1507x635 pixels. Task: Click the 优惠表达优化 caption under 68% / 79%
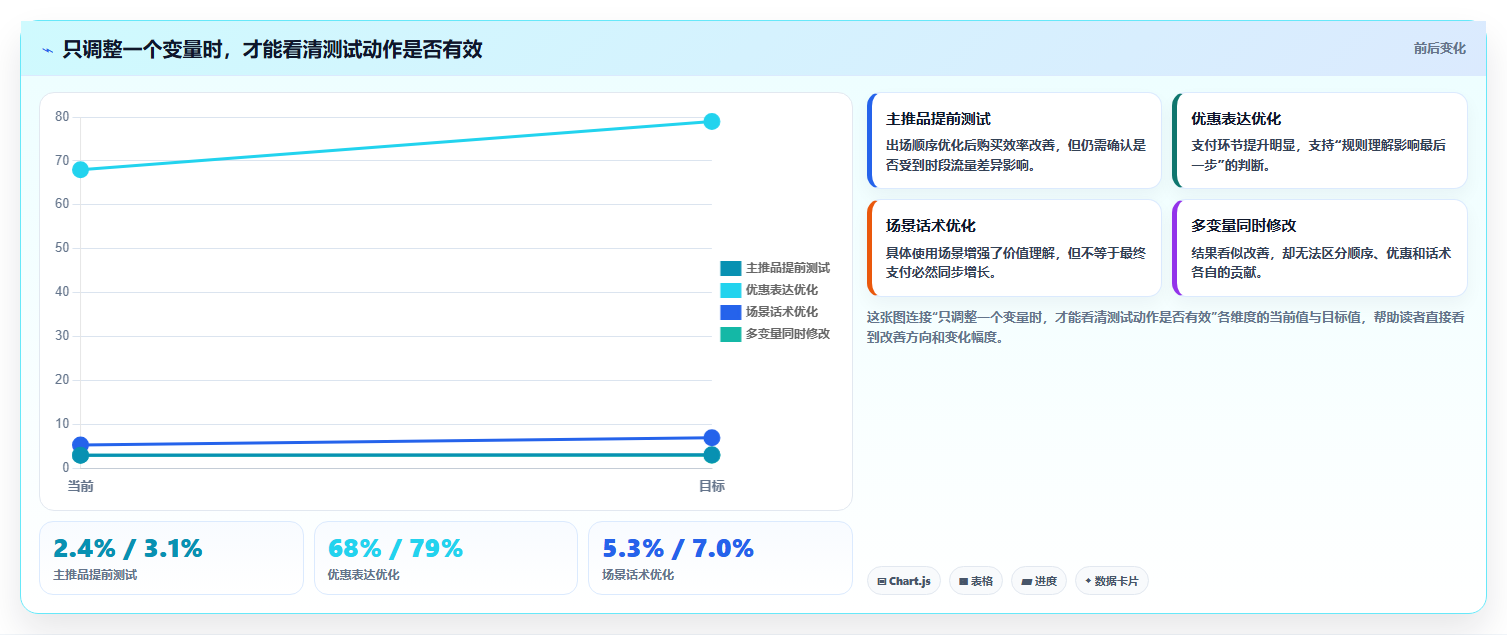click(364, 575)
